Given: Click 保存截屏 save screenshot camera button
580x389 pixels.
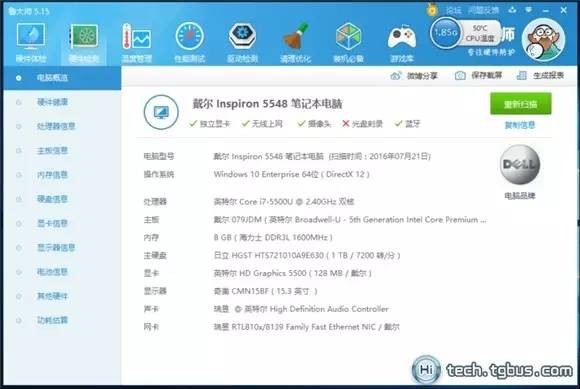Looking at the screenshot, I should click(x=478, y=75).
